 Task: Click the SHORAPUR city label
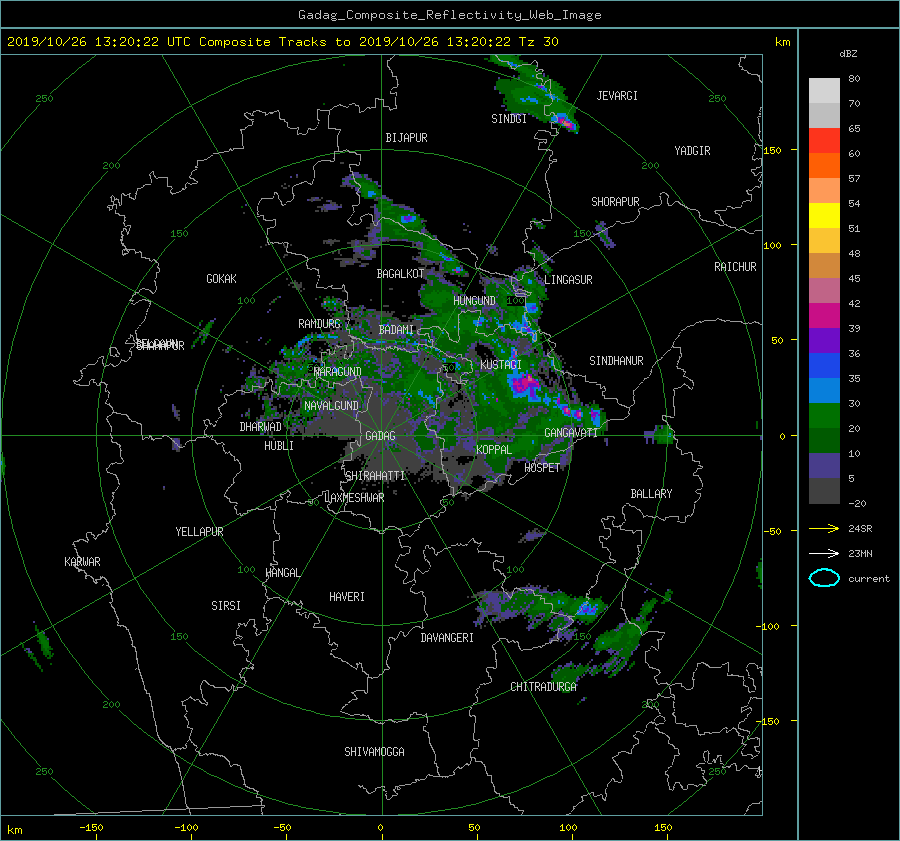(615, 202)
